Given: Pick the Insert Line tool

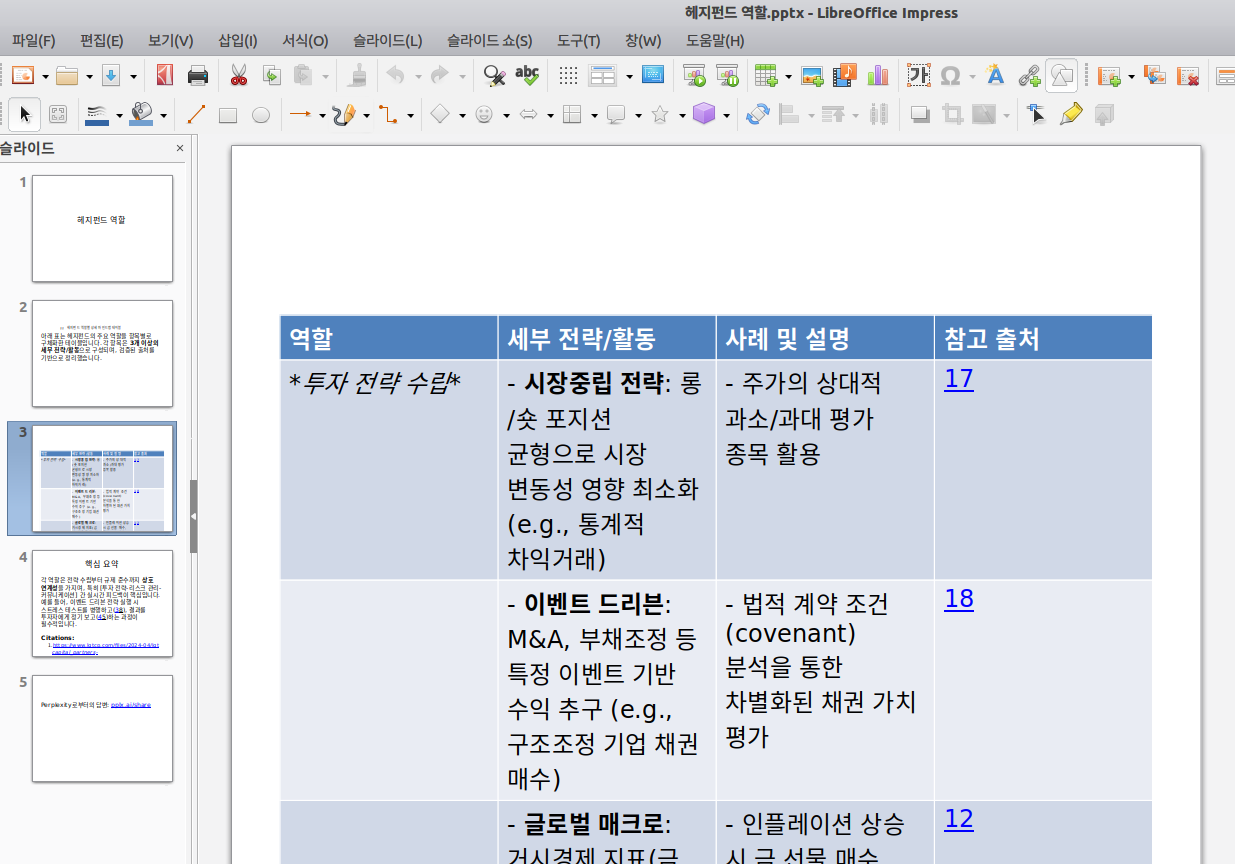Looking at the screenshot, I should [x=196, y=115].
